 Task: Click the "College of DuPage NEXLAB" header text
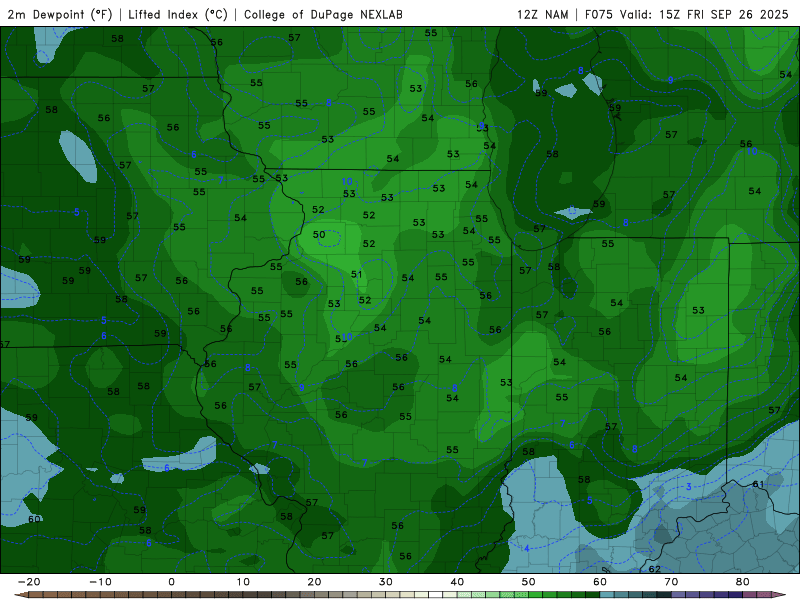tap(323, 14)
